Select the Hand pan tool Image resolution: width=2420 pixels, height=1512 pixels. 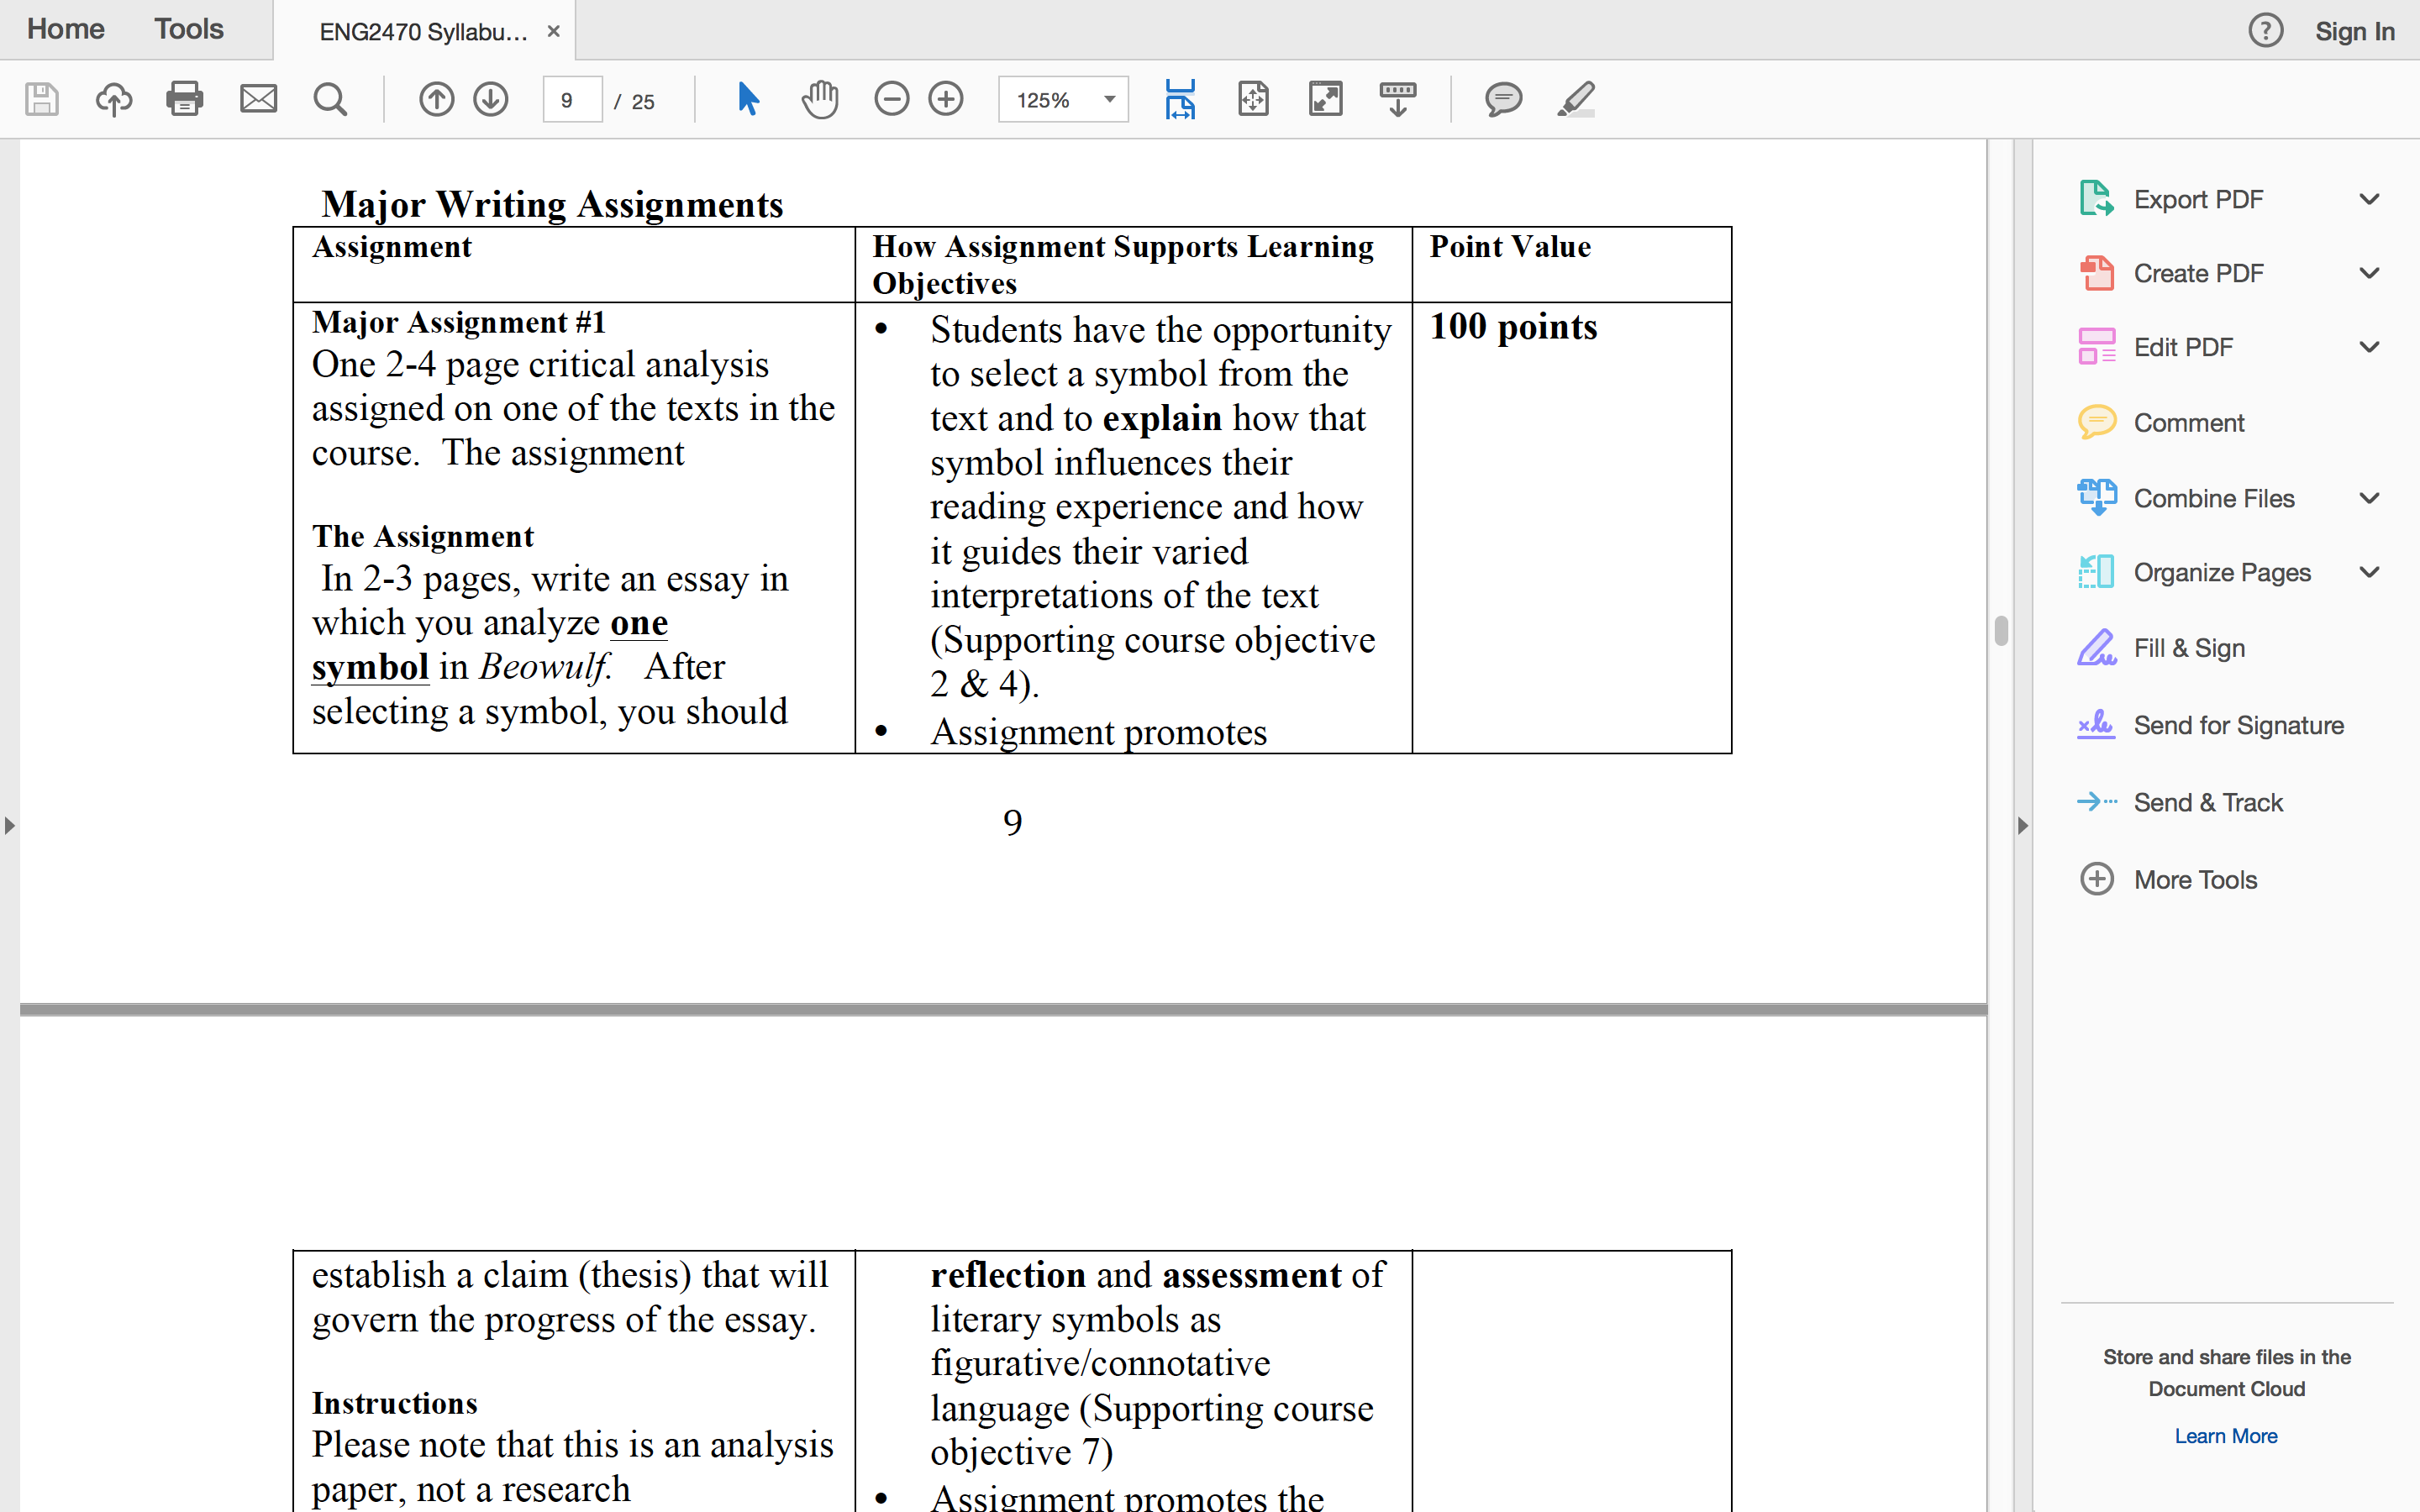click(x=820, y=99)
